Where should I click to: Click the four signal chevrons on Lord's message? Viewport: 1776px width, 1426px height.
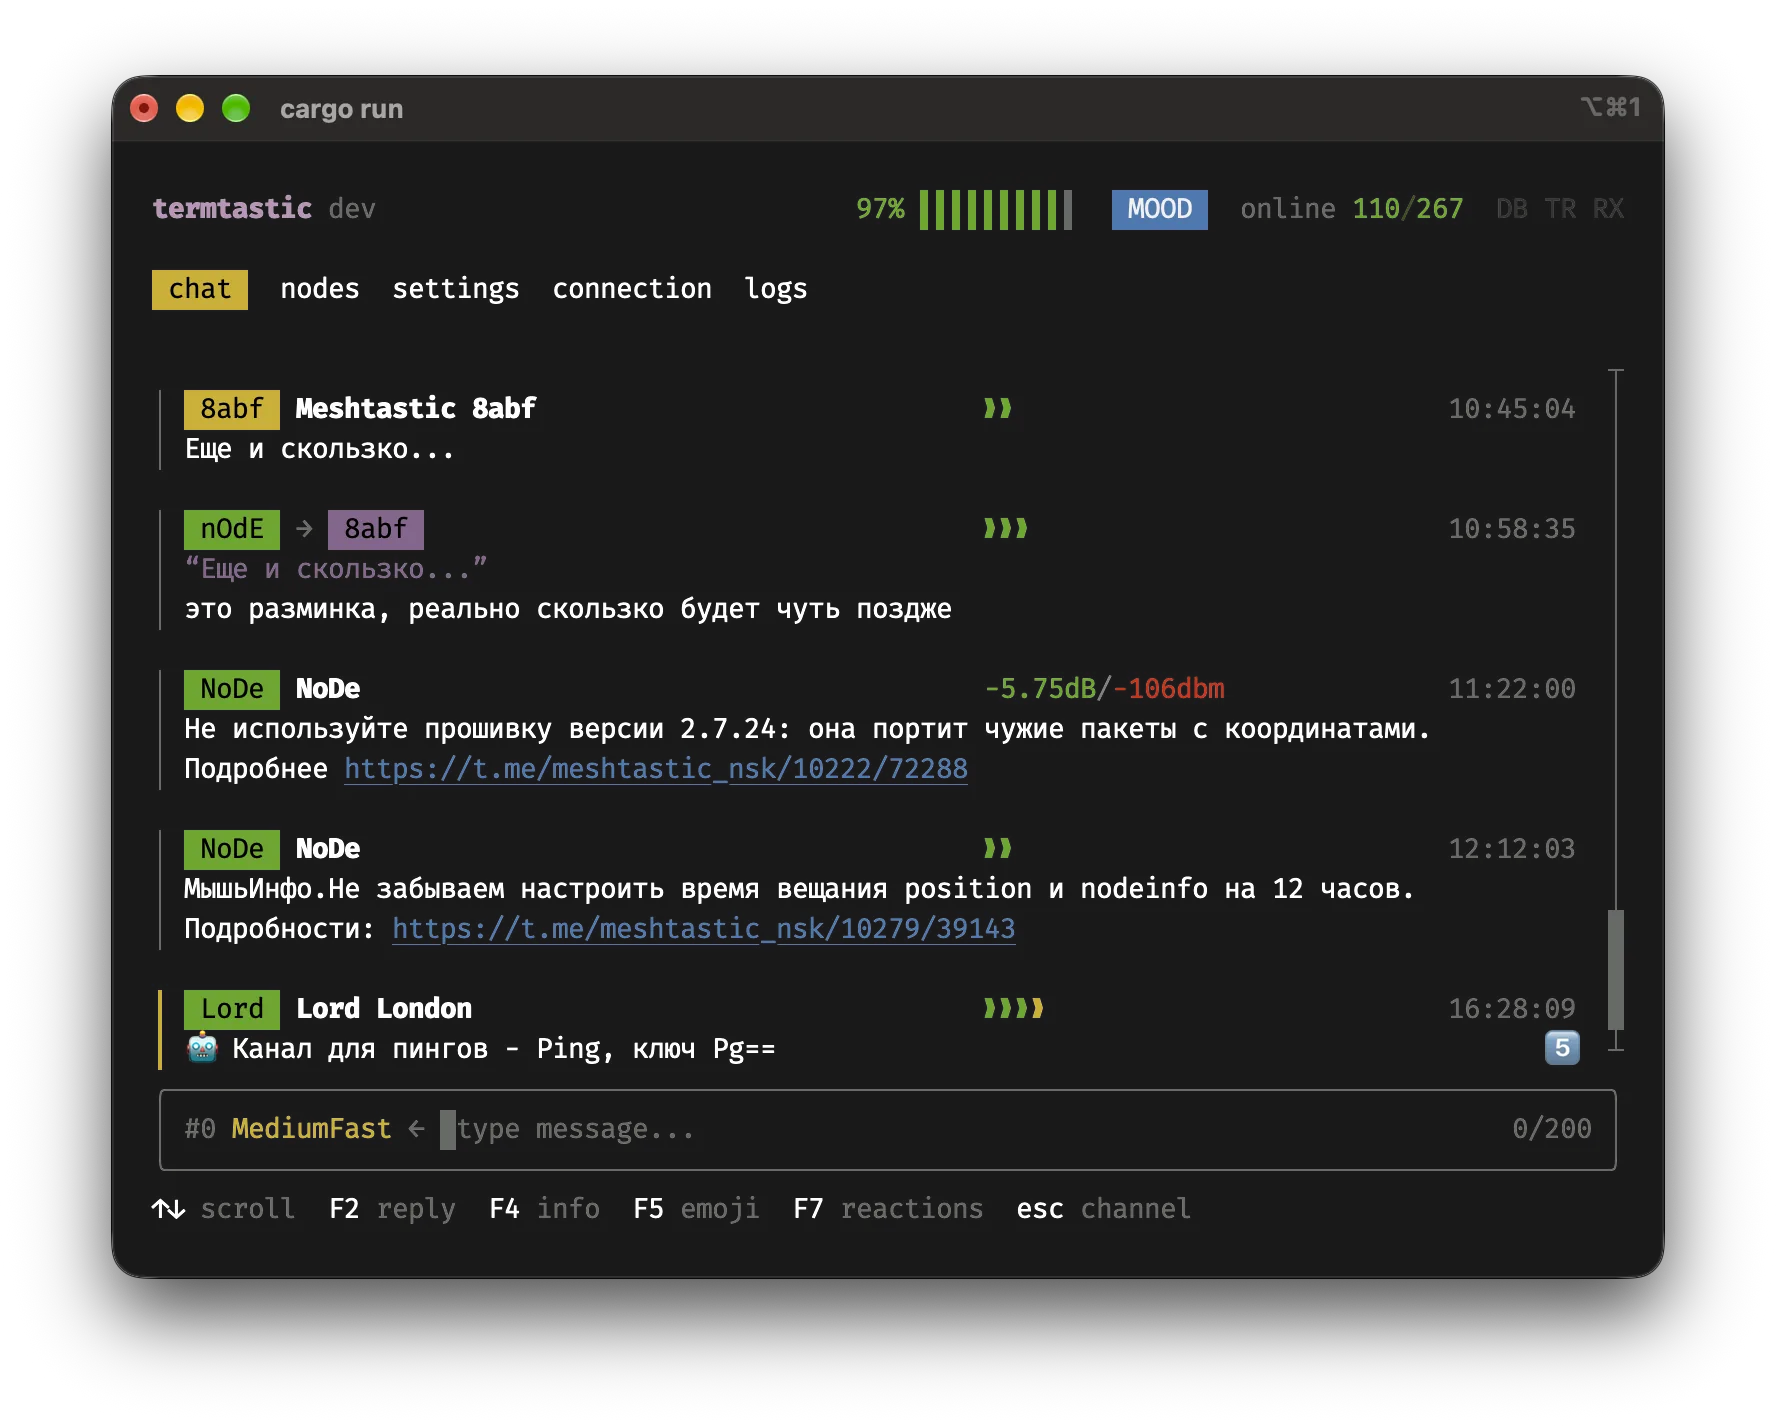1014,1008
